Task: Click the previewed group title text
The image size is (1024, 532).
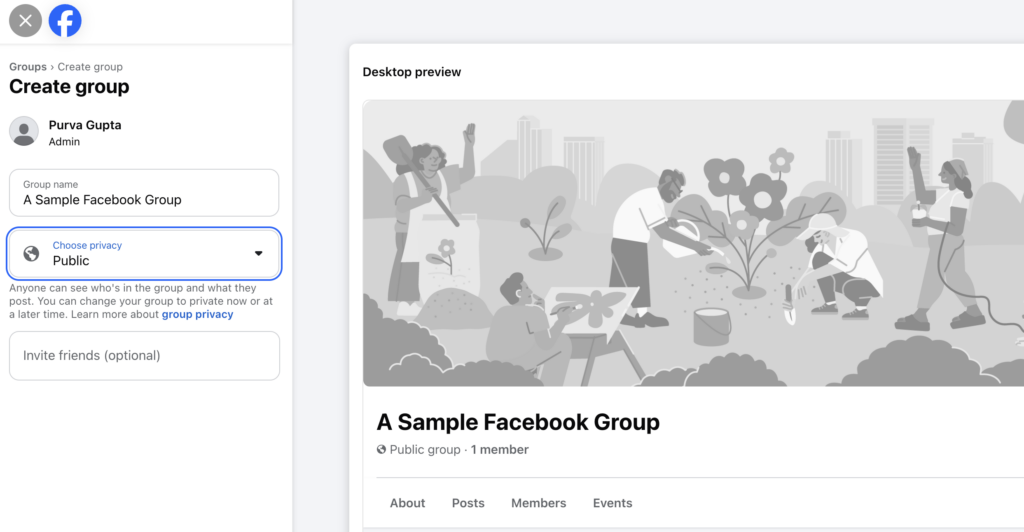Action: (x=518, y=422)
